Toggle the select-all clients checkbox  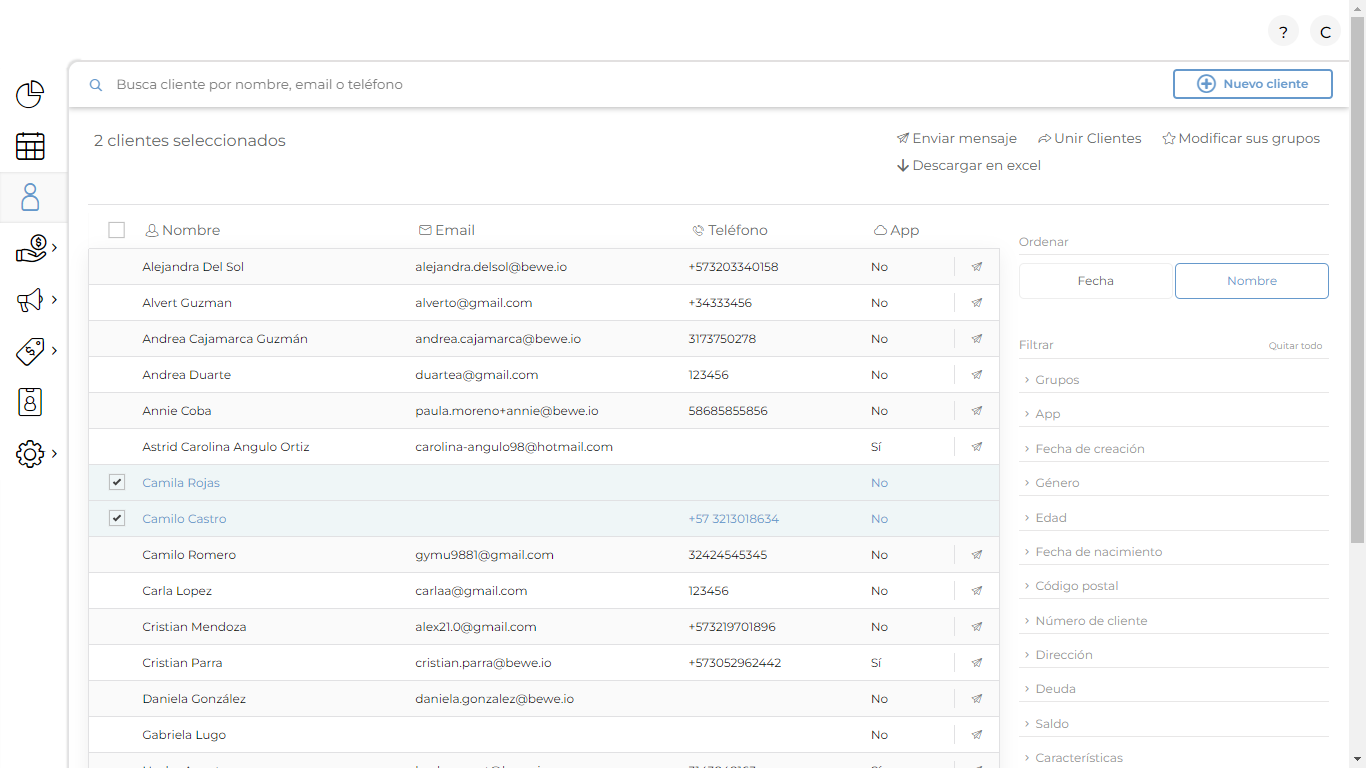coord(116,230)
